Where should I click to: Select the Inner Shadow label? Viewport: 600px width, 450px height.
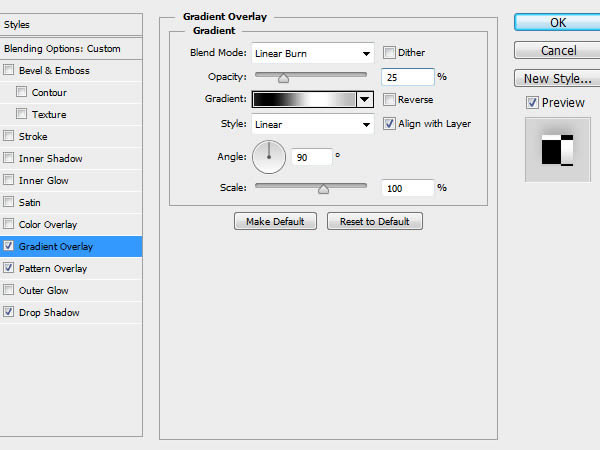click(x=51, y=158)
